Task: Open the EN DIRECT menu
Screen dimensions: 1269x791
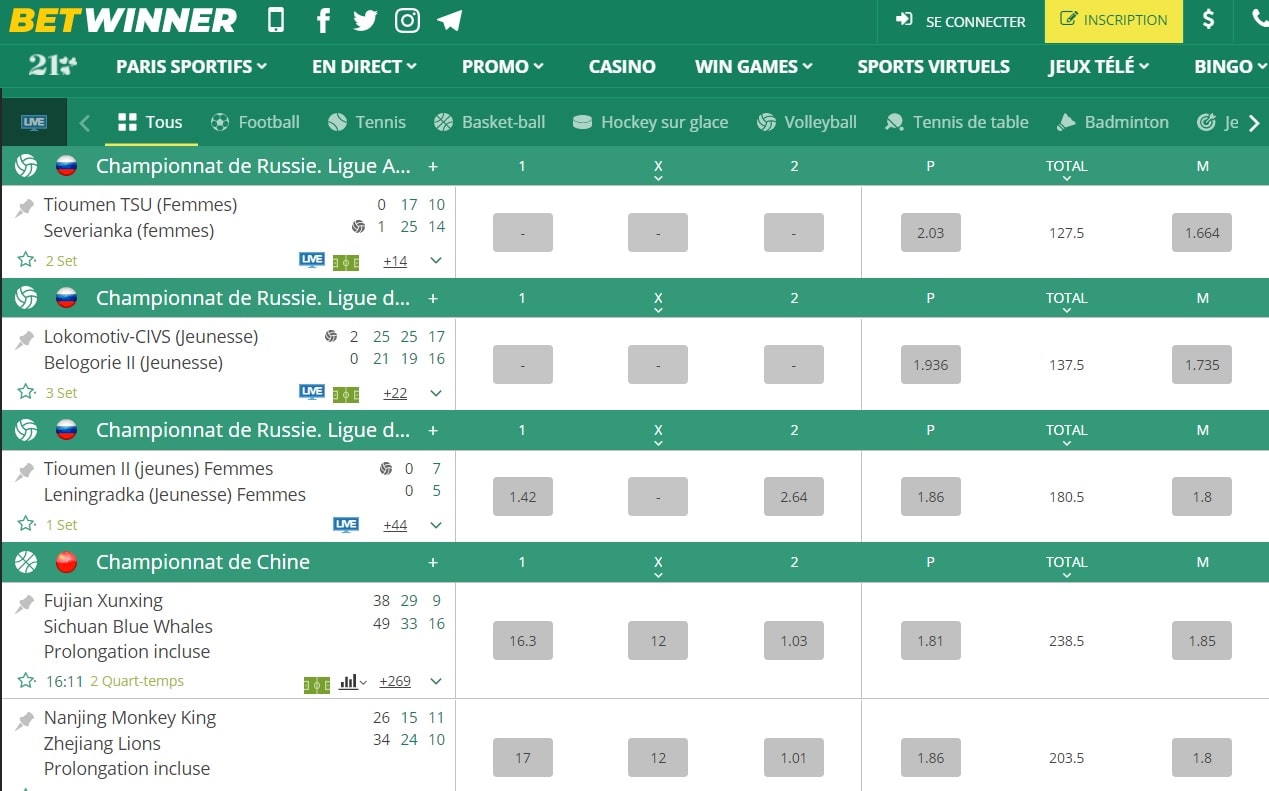Action: [x=363, y=66]
